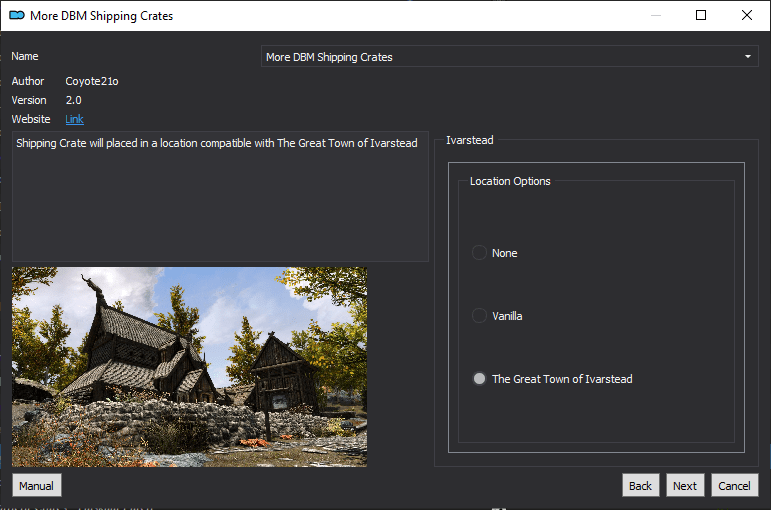Choose The Great Town of Ivarstead option
Screen dimensions: 771x510
tap(552, 379)
